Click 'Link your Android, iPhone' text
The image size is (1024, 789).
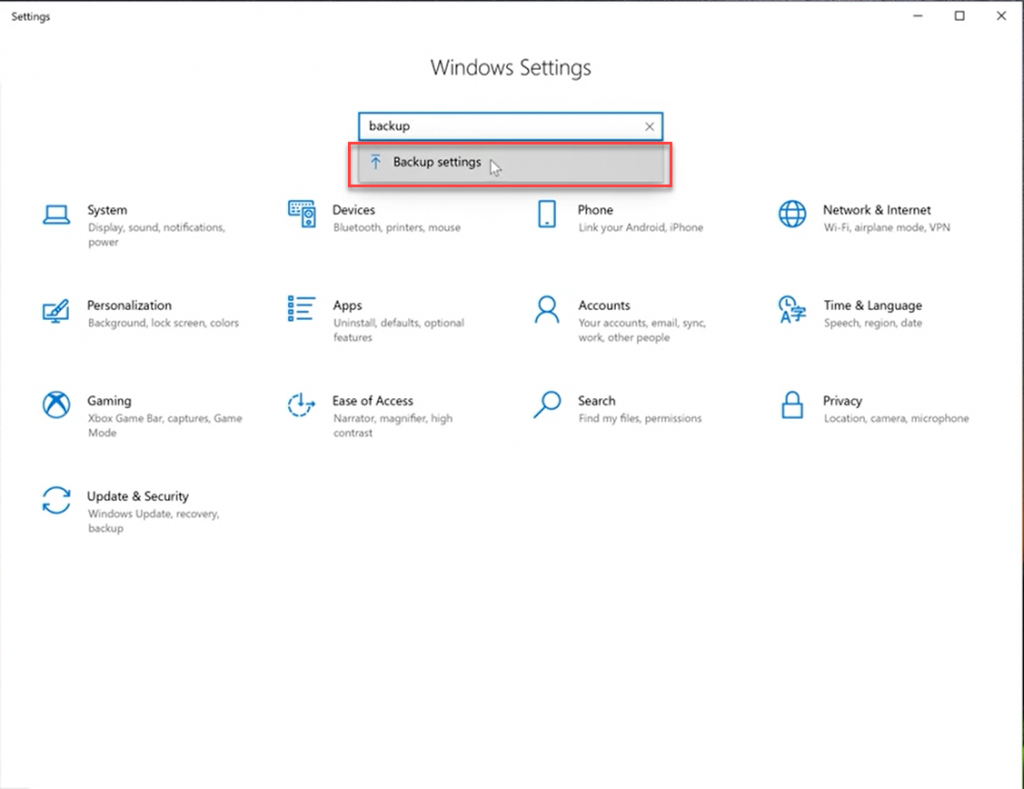coord(641,227)
